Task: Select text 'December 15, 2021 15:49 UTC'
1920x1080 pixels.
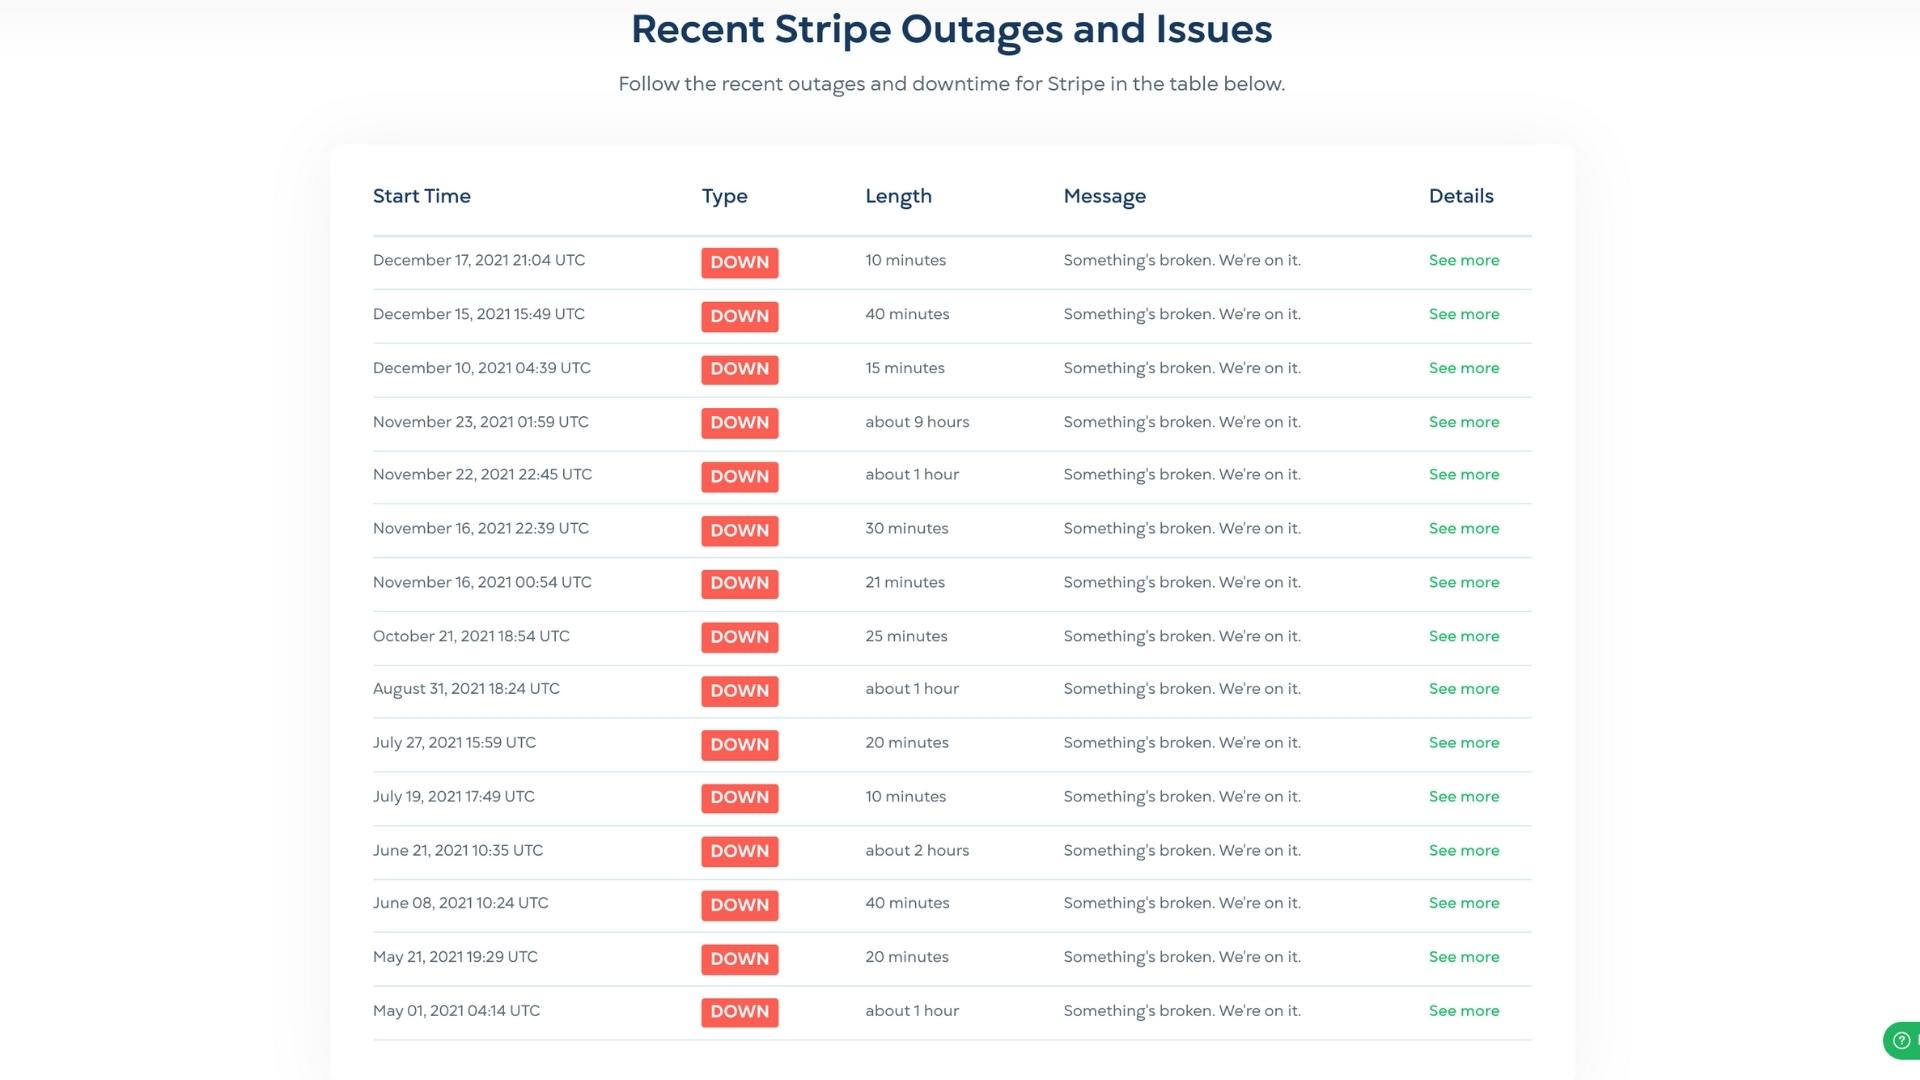Action: click(479, 314)
